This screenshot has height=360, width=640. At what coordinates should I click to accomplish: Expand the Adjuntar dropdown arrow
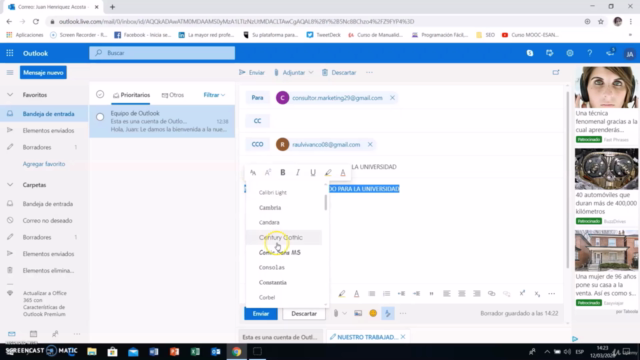pyautogui.click(x=311, y=73)
